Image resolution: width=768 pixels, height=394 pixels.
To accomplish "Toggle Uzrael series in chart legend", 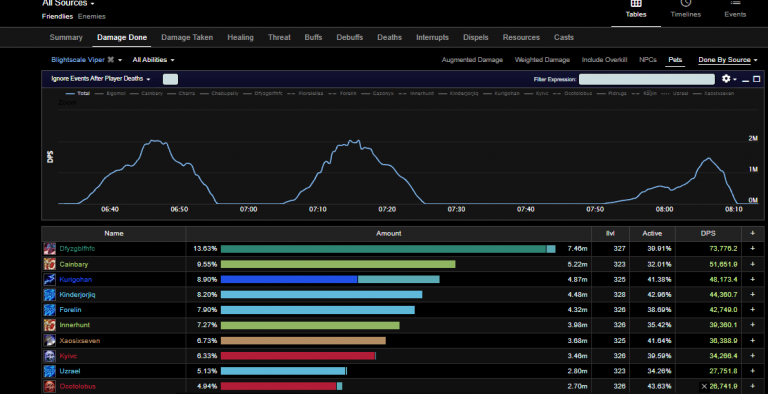I will point(675,93).
